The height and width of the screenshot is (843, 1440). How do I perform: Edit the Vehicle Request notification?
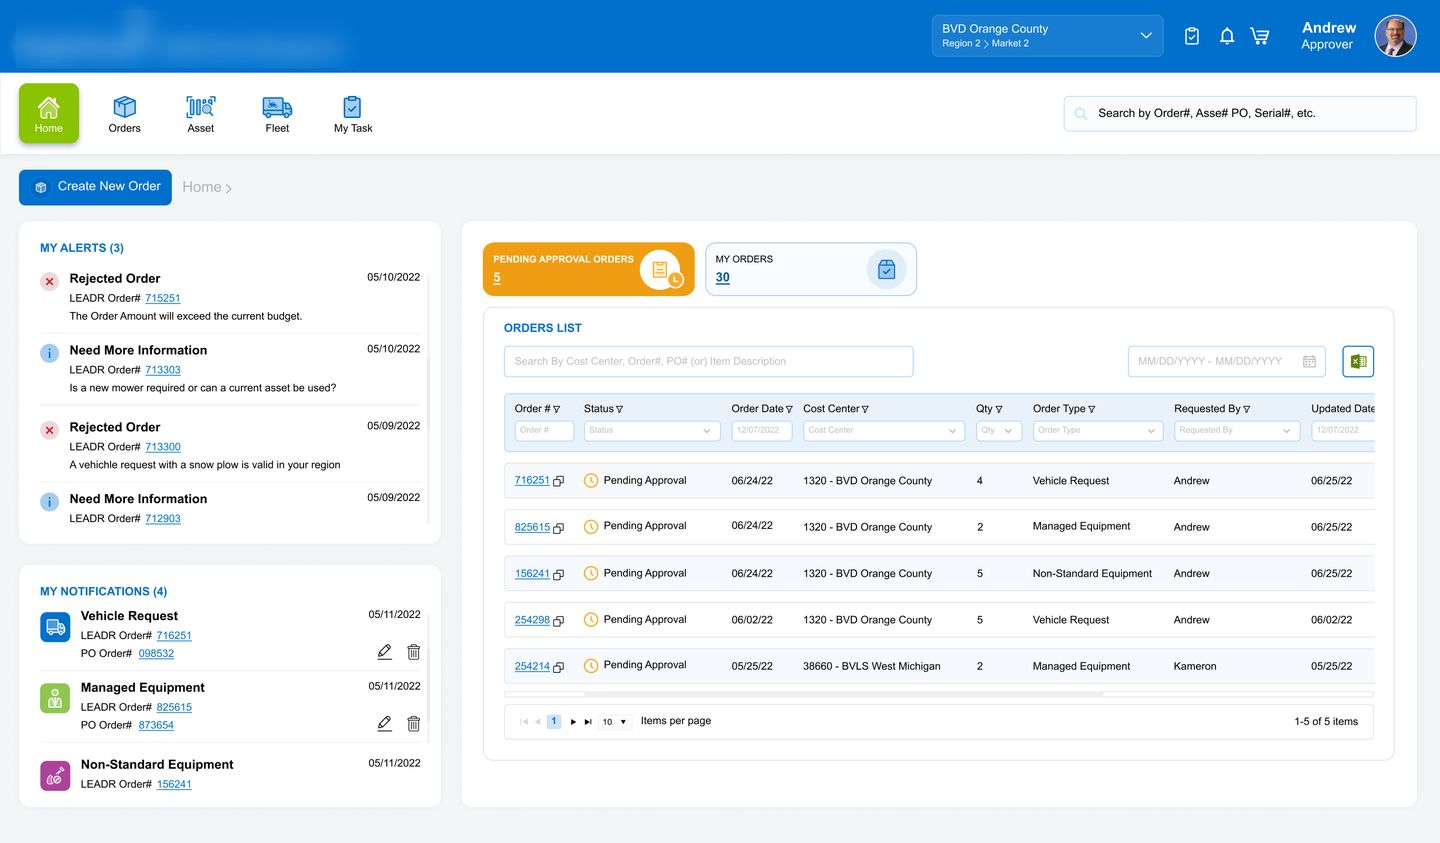384,652
